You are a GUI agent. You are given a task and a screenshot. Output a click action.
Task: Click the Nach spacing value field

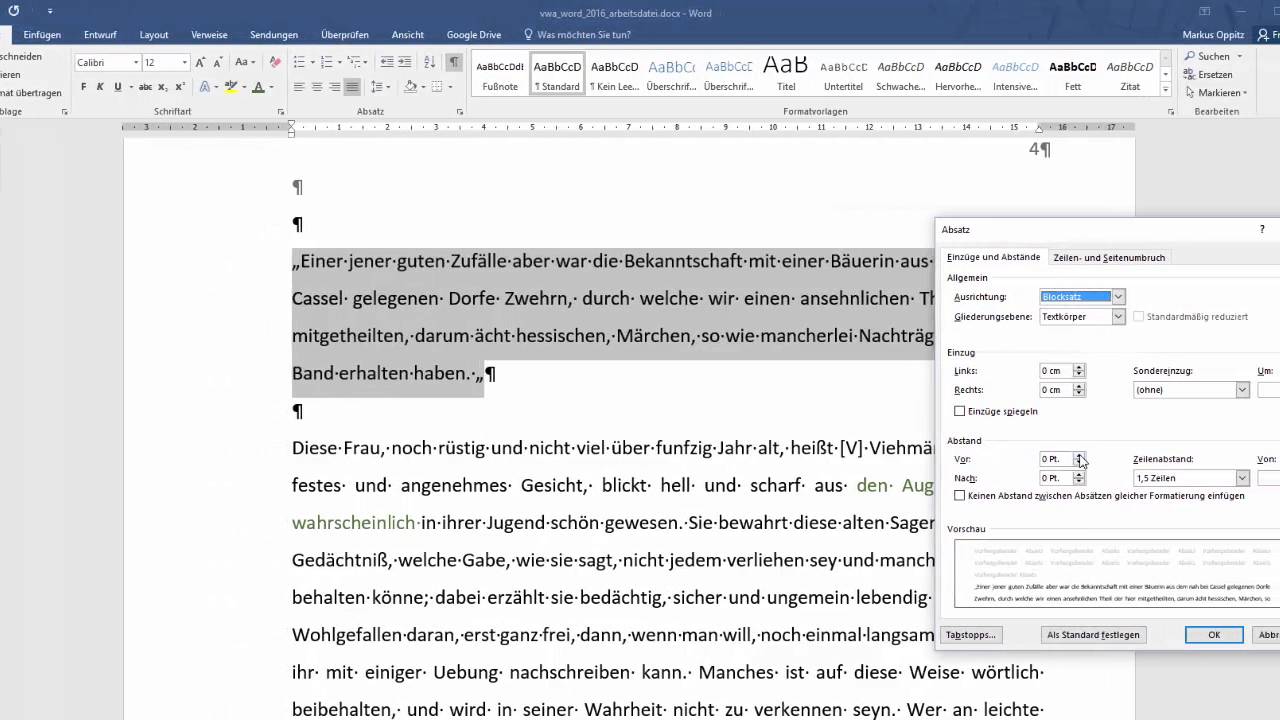[x=1055, y=478]
